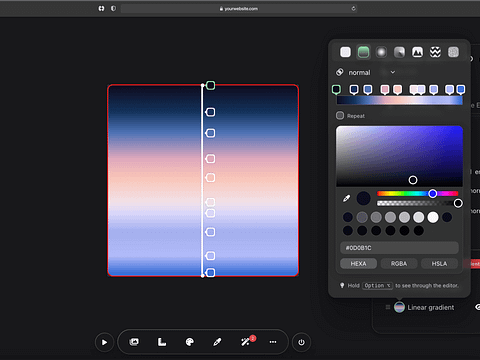Select the zigzag pattern fill type icon

pyautogui.click(x=435, y=52)
